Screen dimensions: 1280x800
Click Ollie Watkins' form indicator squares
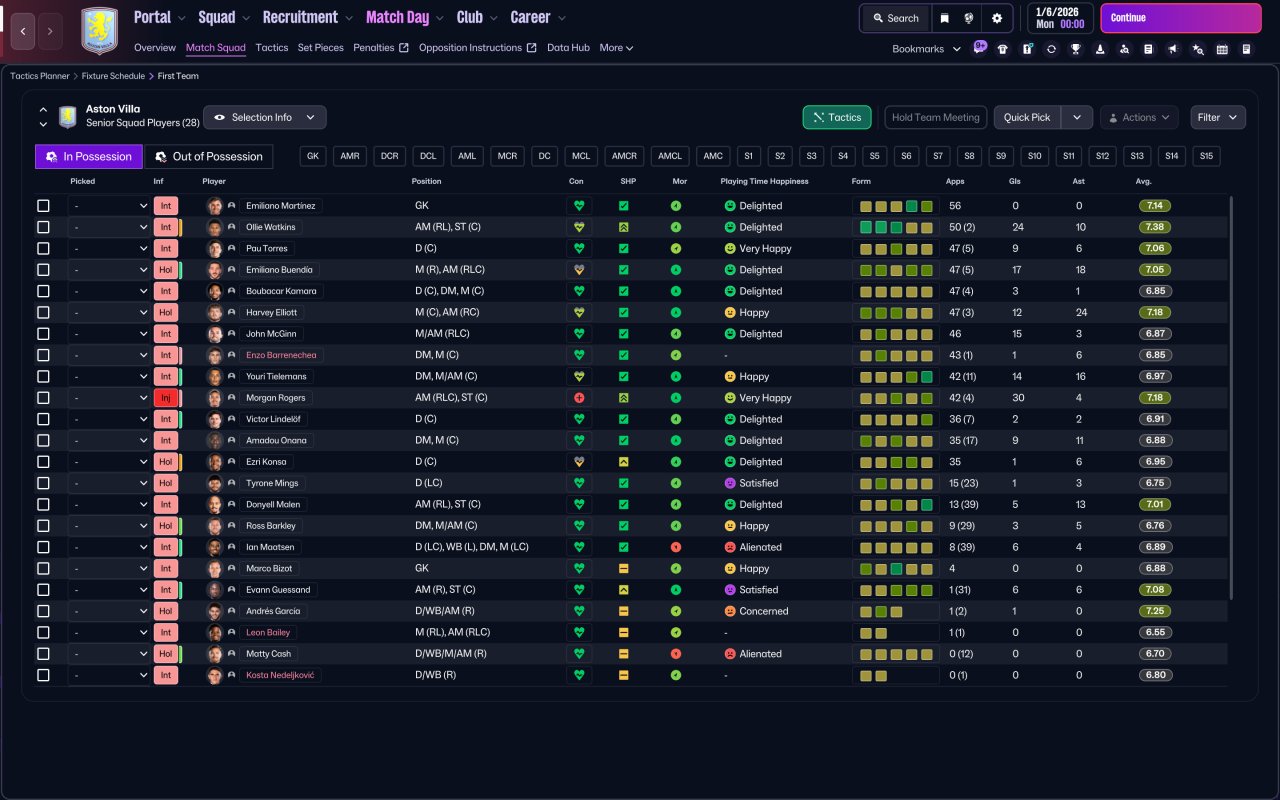[x=896, y=227]
